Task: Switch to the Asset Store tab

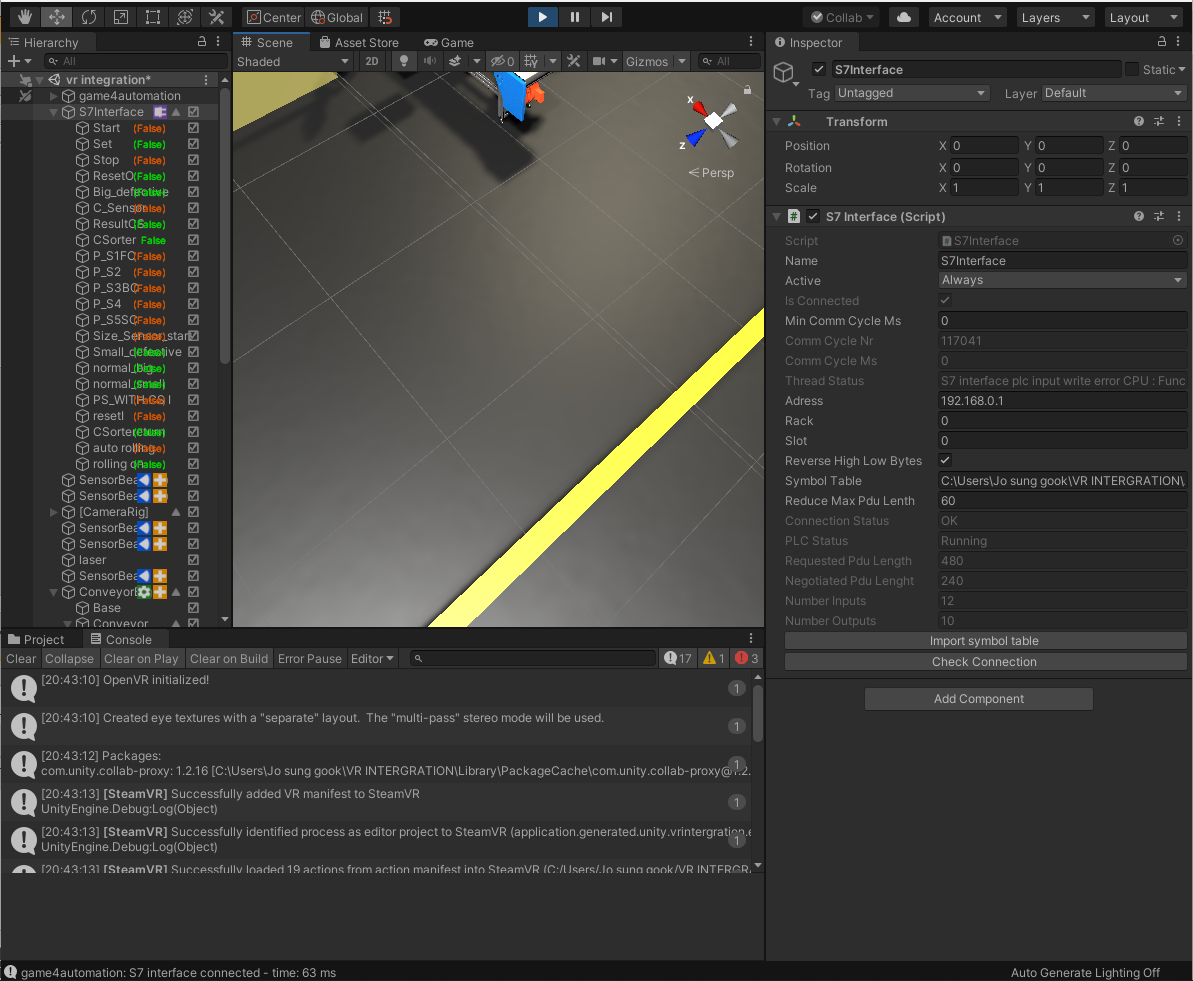Action: [358, 43]
